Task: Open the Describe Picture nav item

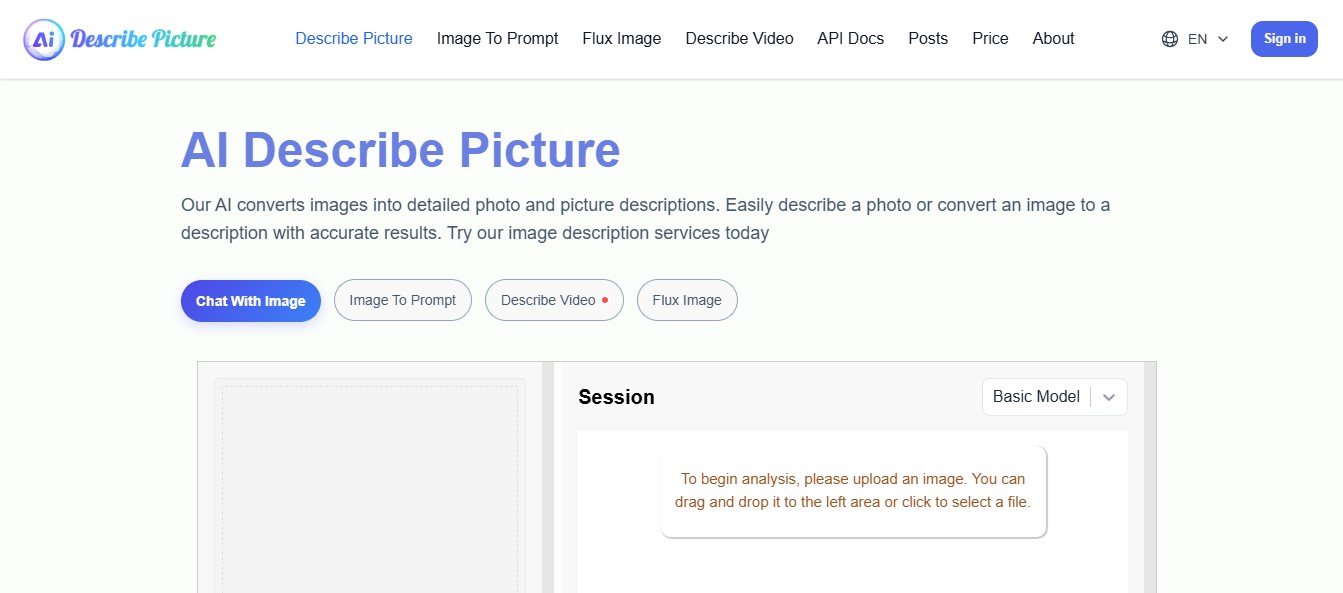Action: 353,39
